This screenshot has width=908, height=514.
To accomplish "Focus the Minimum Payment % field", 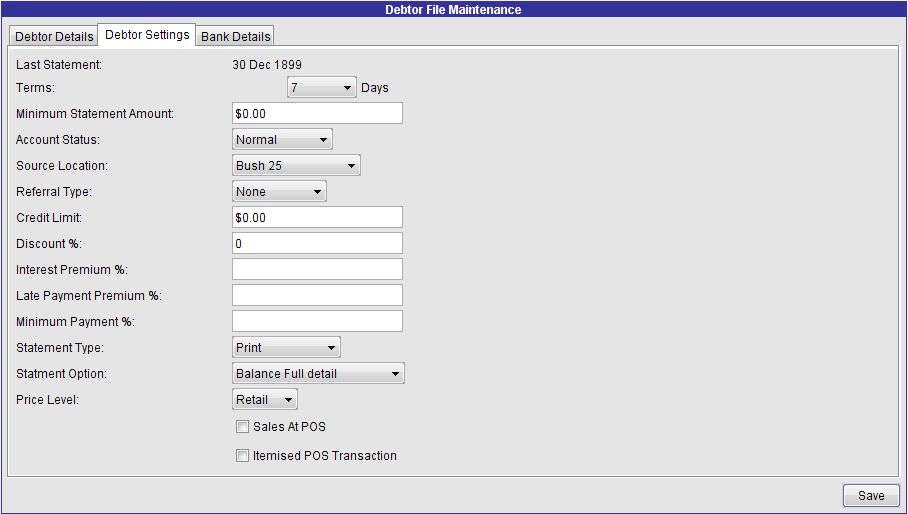I will 317,322.
